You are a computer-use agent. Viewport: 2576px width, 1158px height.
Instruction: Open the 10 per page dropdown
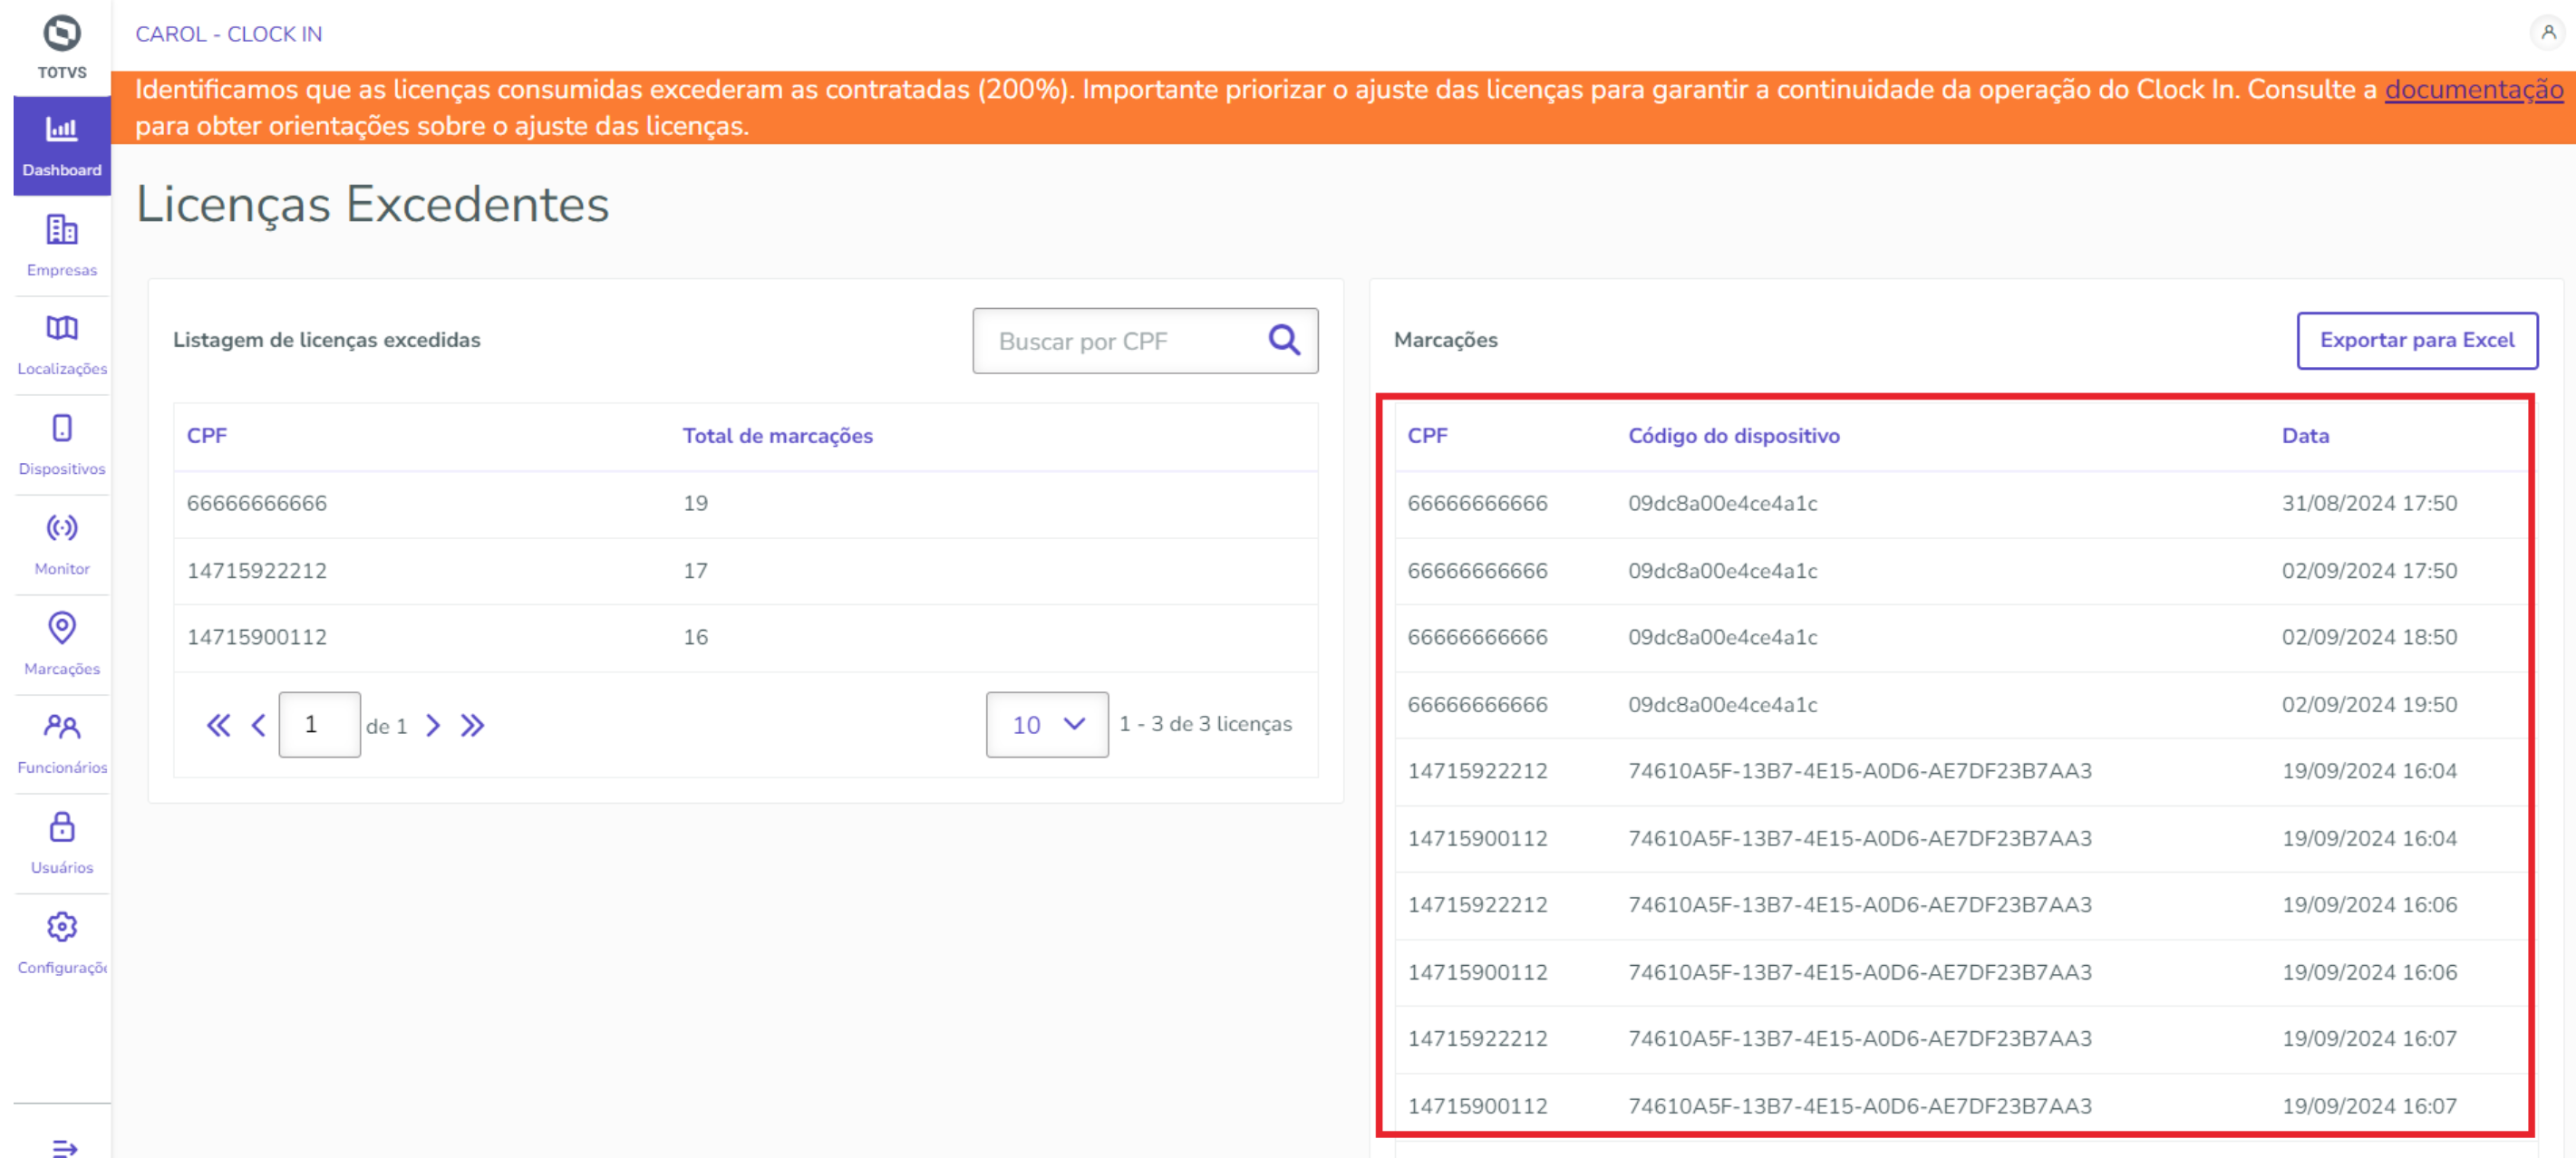(1046, 724)
